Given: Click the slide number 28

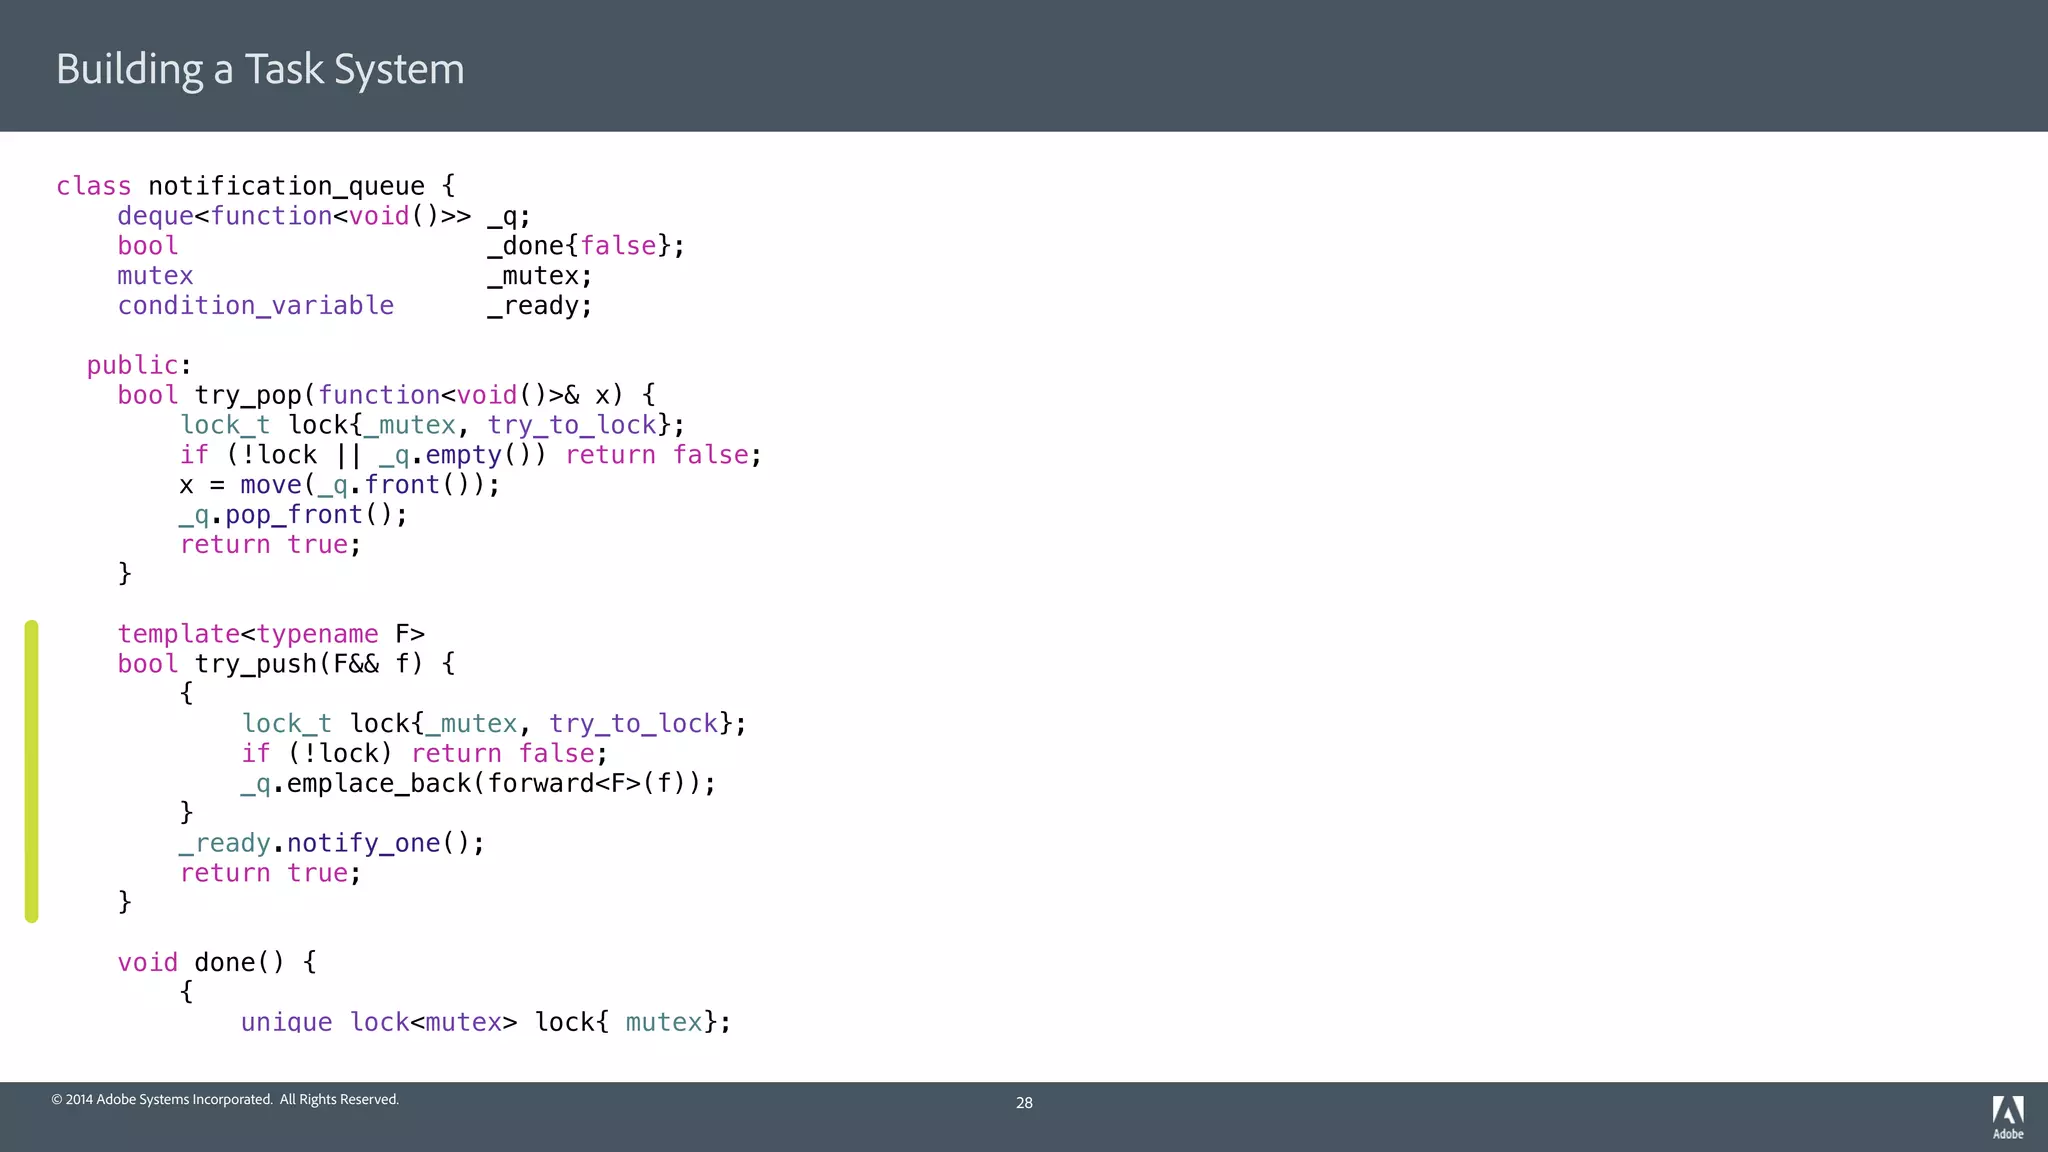Looking at the screenshot, I should pyautogui.click(x=1024, y=1102).
